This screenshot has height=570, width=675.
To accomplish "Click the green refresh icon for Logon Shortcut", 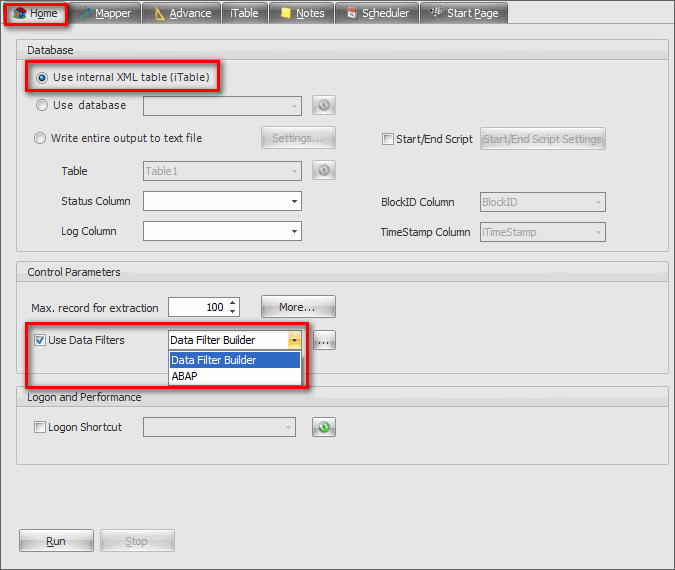I will [x=324, y=427].
